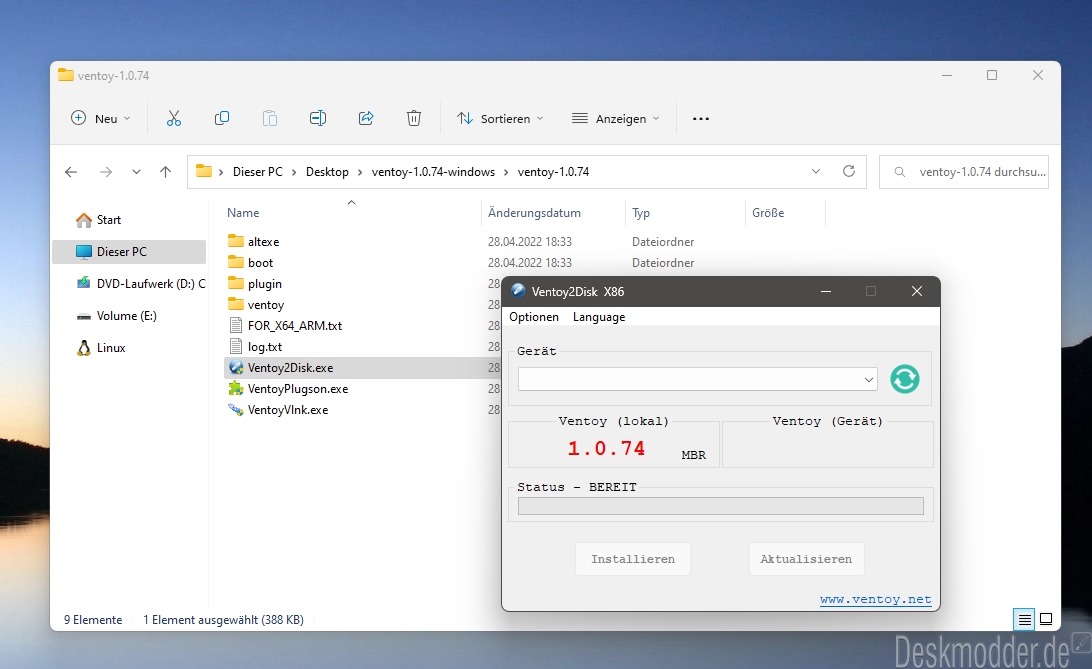Open the Optionen menu in Ventoy2Disk
This screenshot has height=669, width=1092.
(534, 317)
